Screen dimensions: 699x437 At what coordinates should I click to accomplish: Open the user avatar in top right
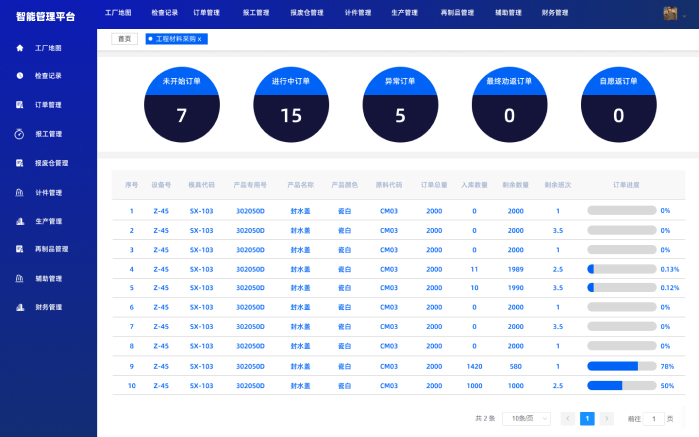[x=671, y=13]
